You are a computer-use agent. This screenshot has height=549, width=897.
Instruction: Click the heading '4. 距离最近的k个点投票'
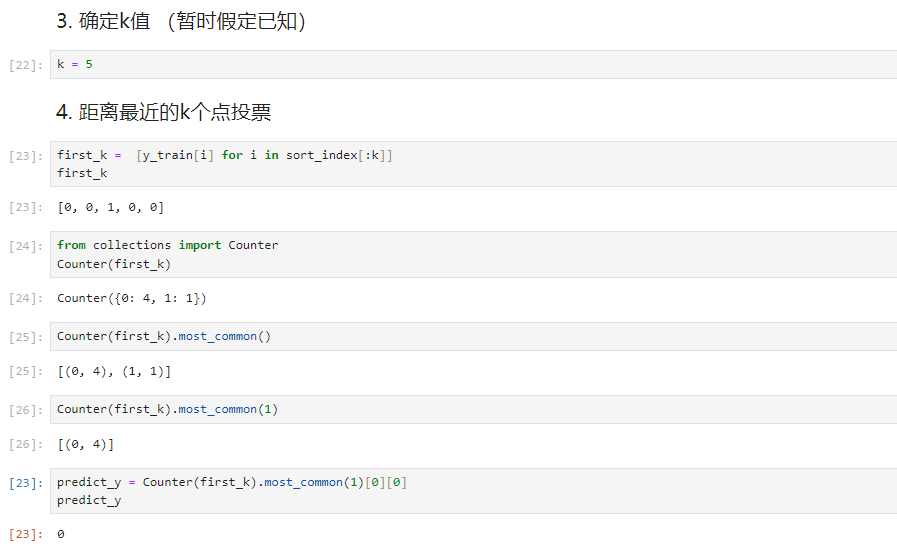click(x=164, y=112)
